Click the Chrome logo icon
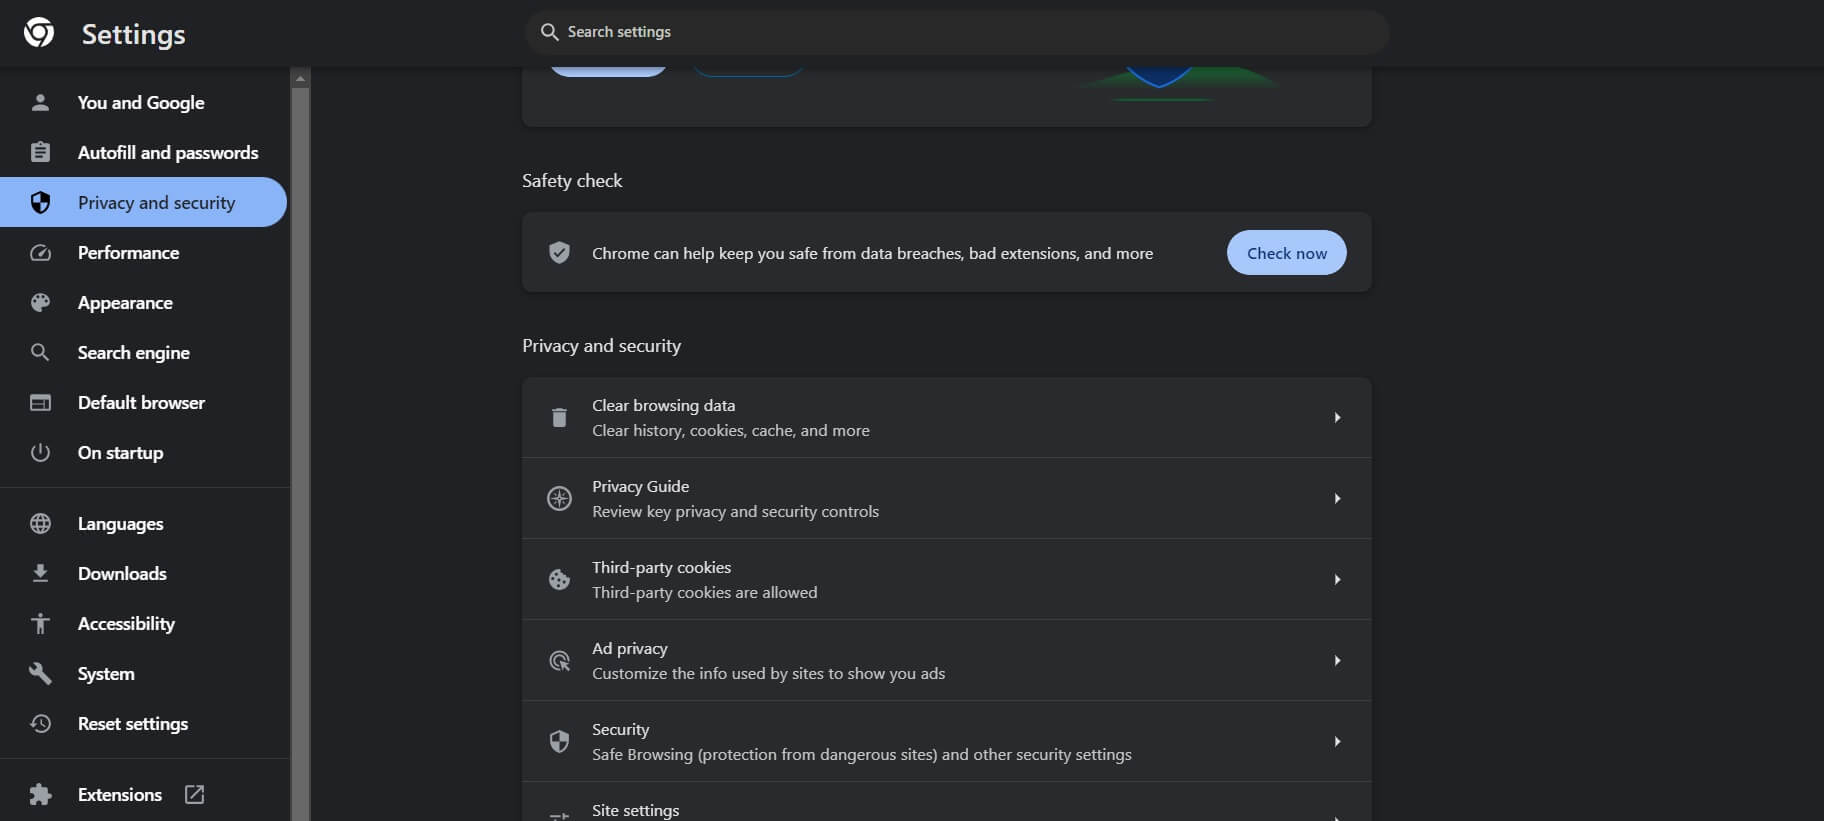 pyautogui.click(x=39, y=33)
